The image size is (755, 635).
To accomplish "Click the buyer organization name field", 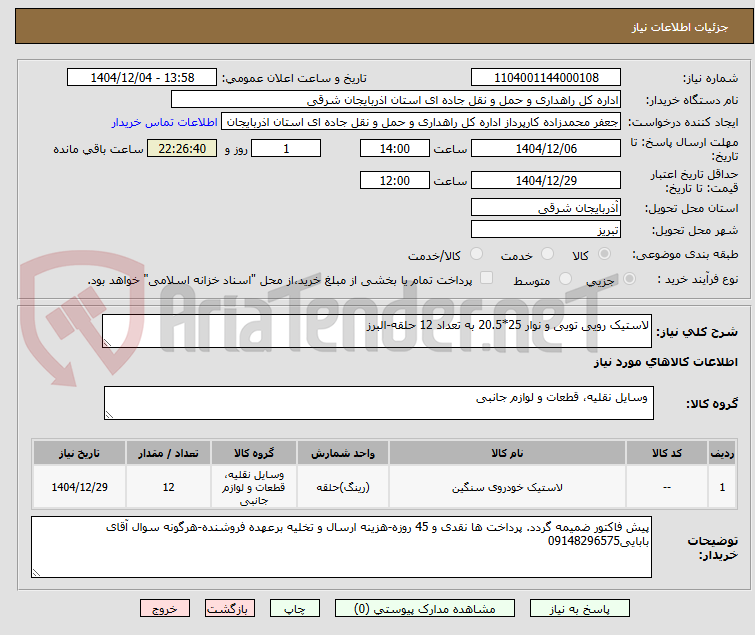I will tap(396, 100).
